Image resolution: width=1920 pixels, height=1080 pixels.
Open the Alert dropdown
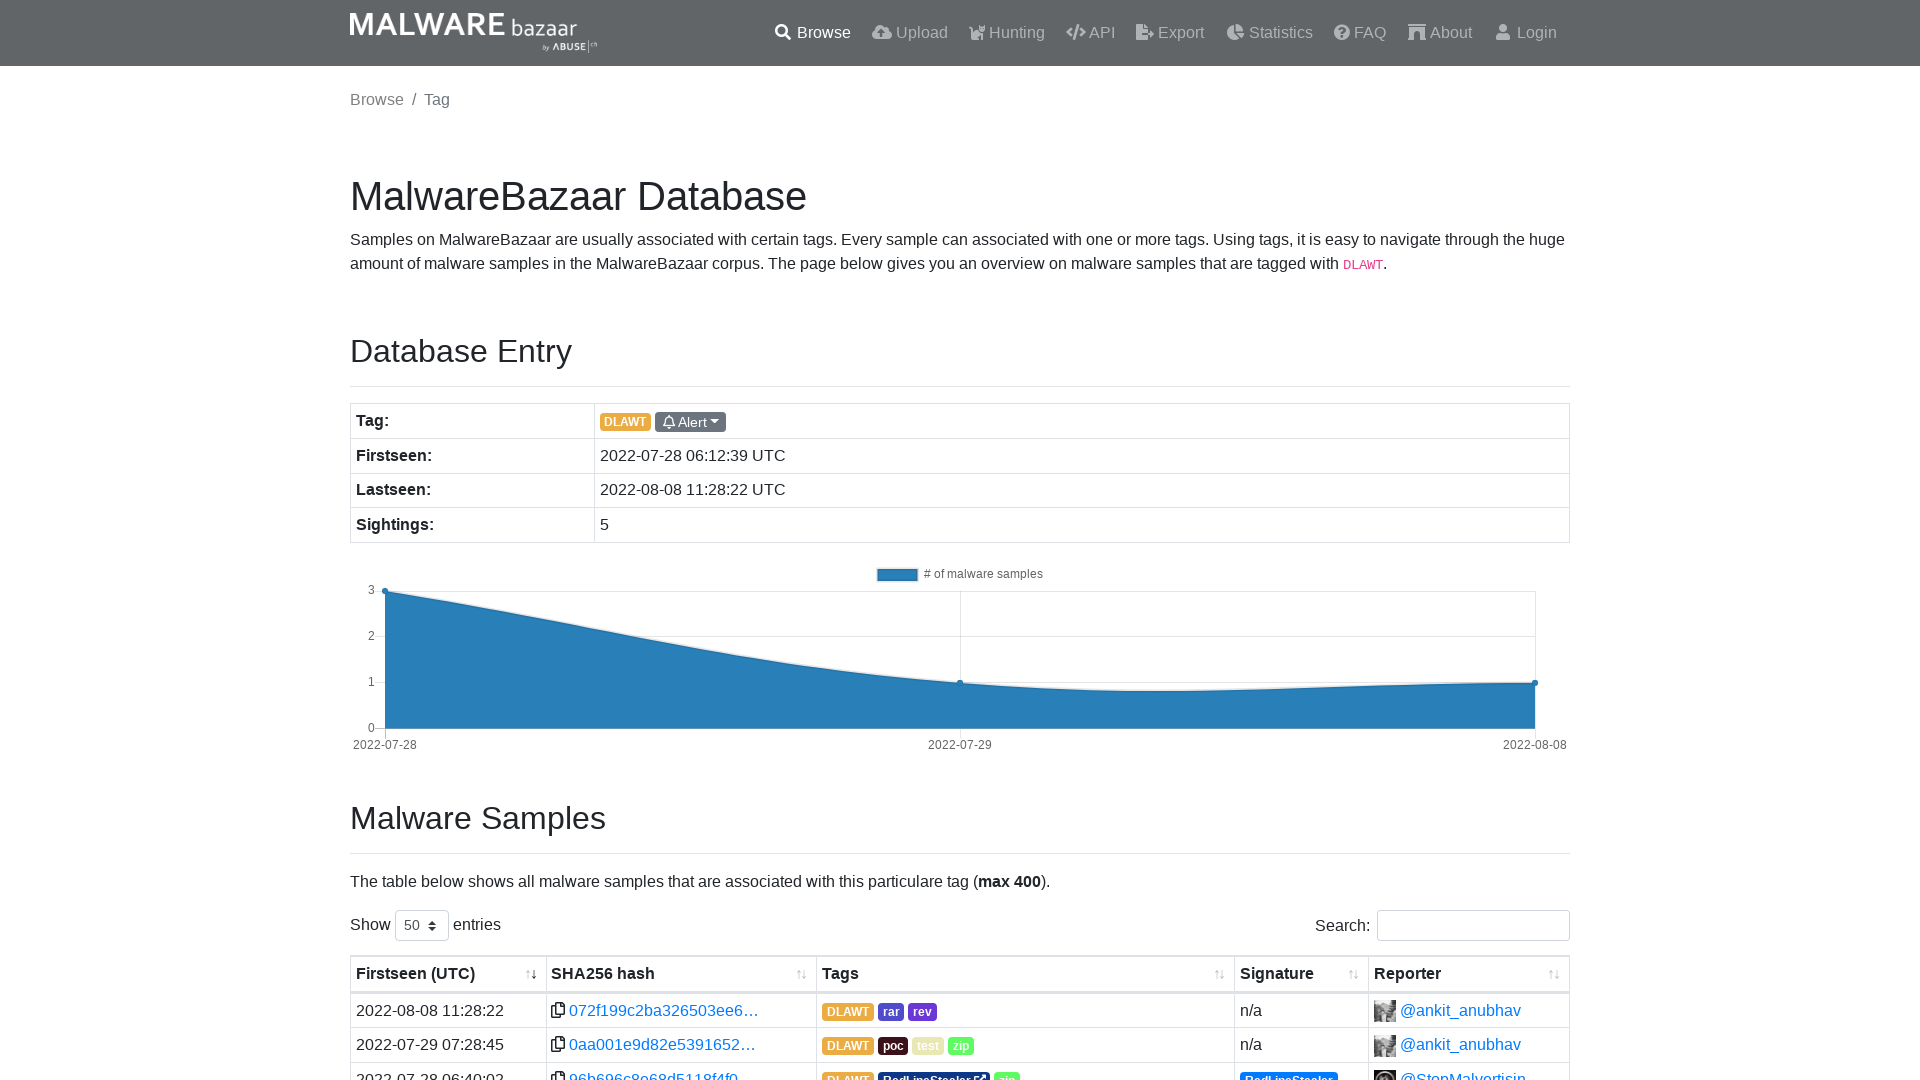point(690,421)
